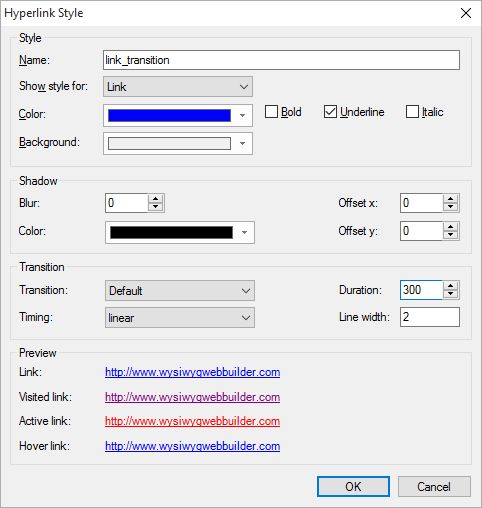Increase the Offset x value
This screenshot has height=508, width=482.
coord(450,199)
